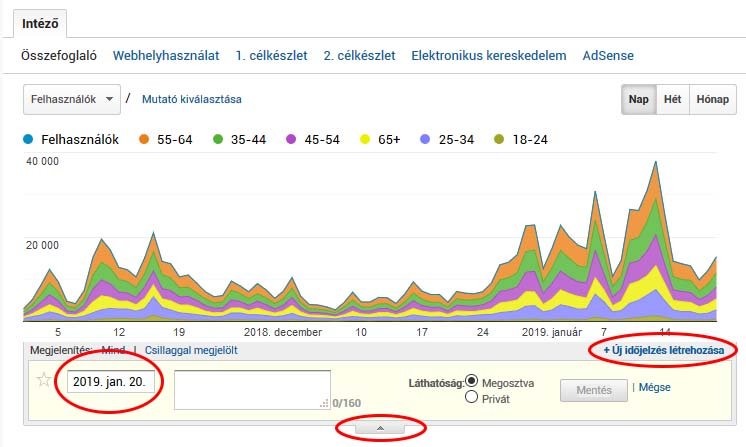Open the Elektronikus kereskedelem tab
Viewport: 746px width, 447px height.
pyautogui.click(x=489, y=56)
